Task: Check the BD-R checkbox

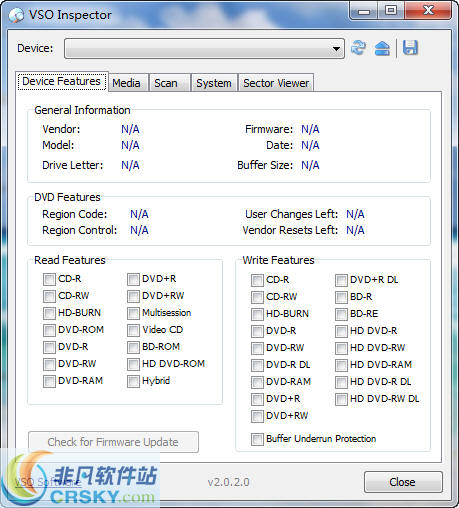Action: (x=341, y=297)
